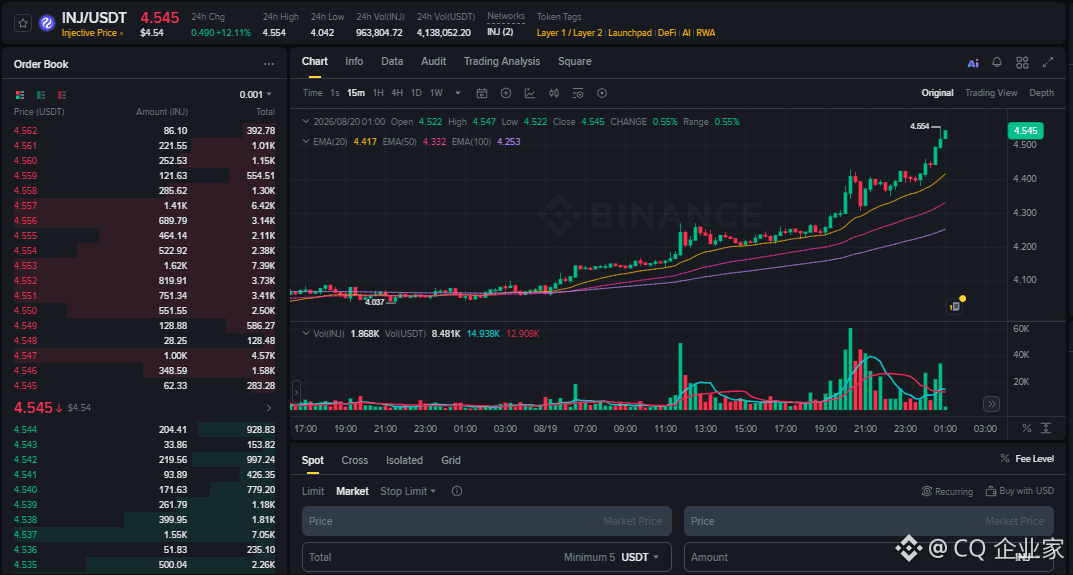Select the 4H chart interval
This screenshot has width=1073, height=575.
[397, 92]
